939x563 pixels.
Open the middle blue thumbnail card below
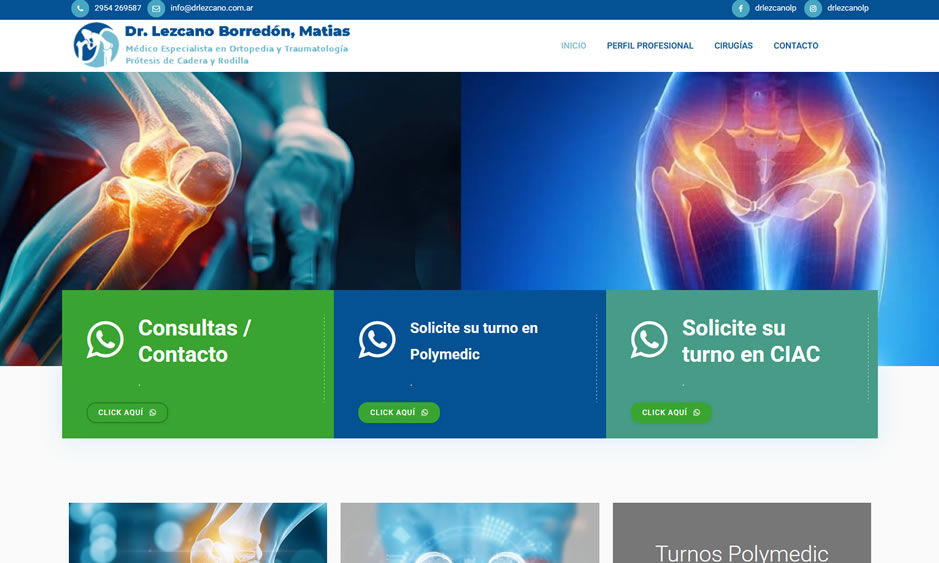(x=470, y=532)
